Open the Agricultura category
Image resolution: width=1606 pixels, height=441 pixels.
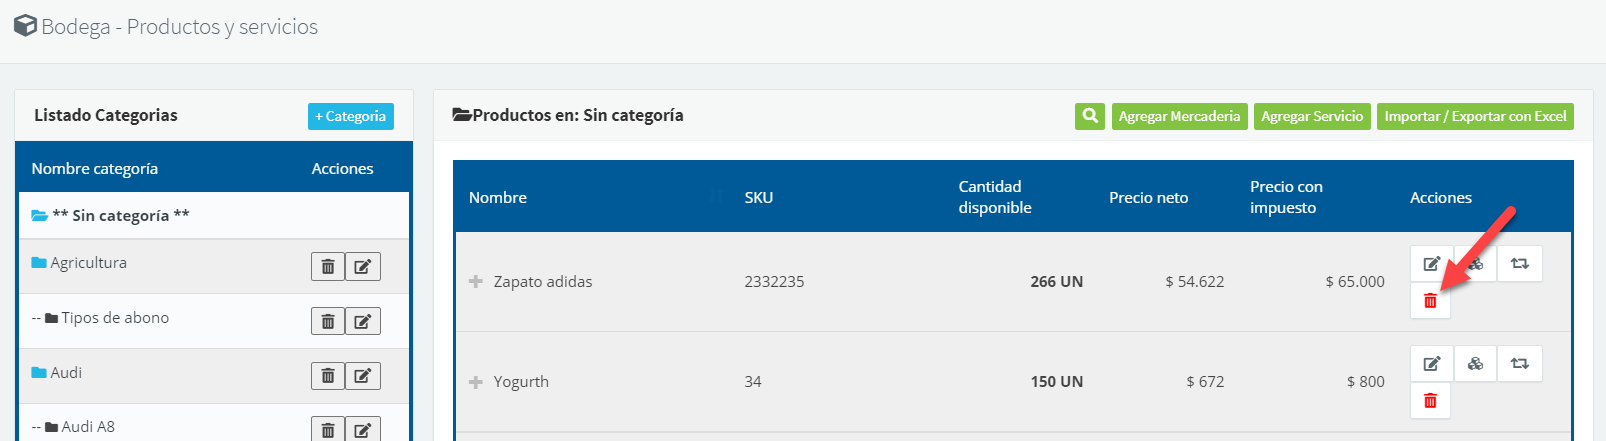click(x=88, y=263)
